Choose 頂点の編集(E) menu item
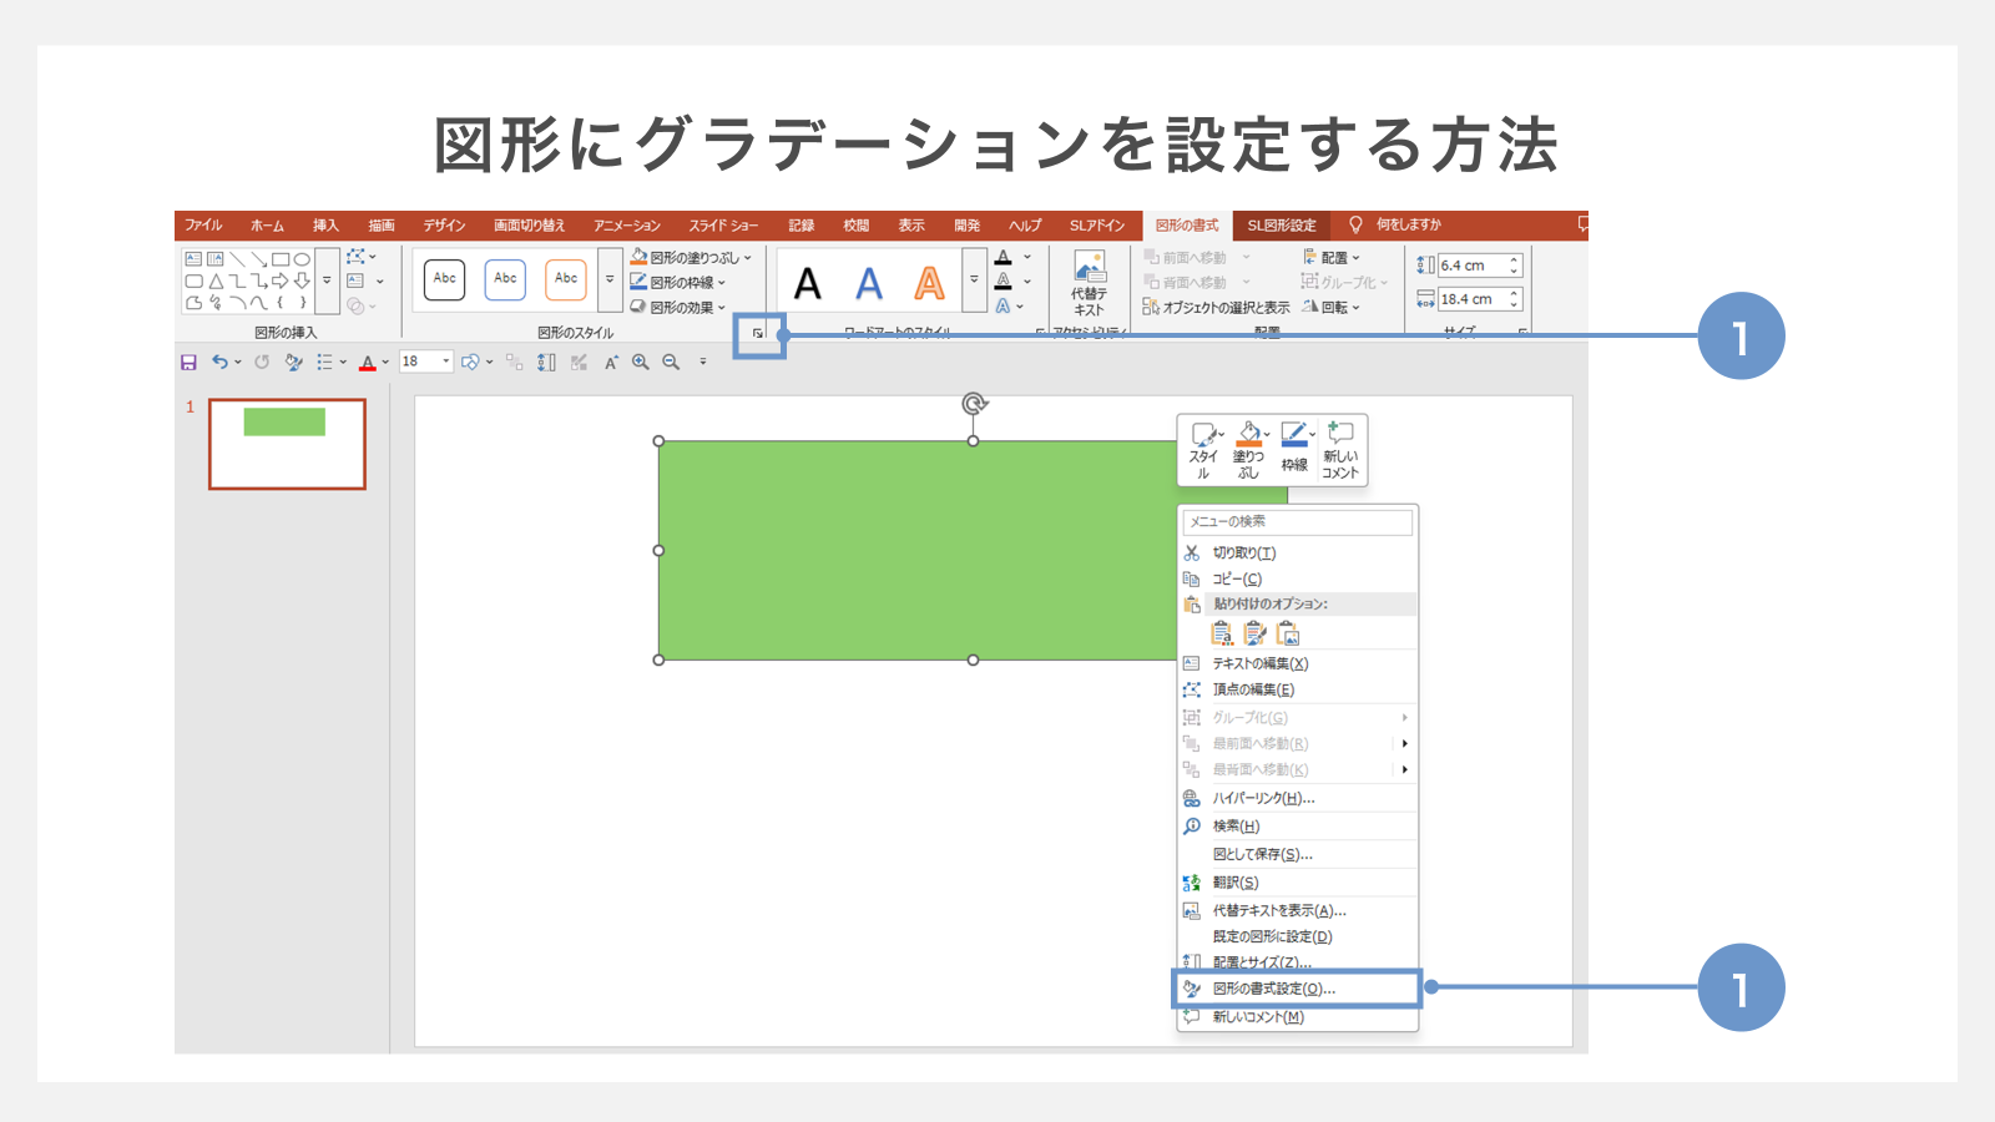 [1297, 690]
